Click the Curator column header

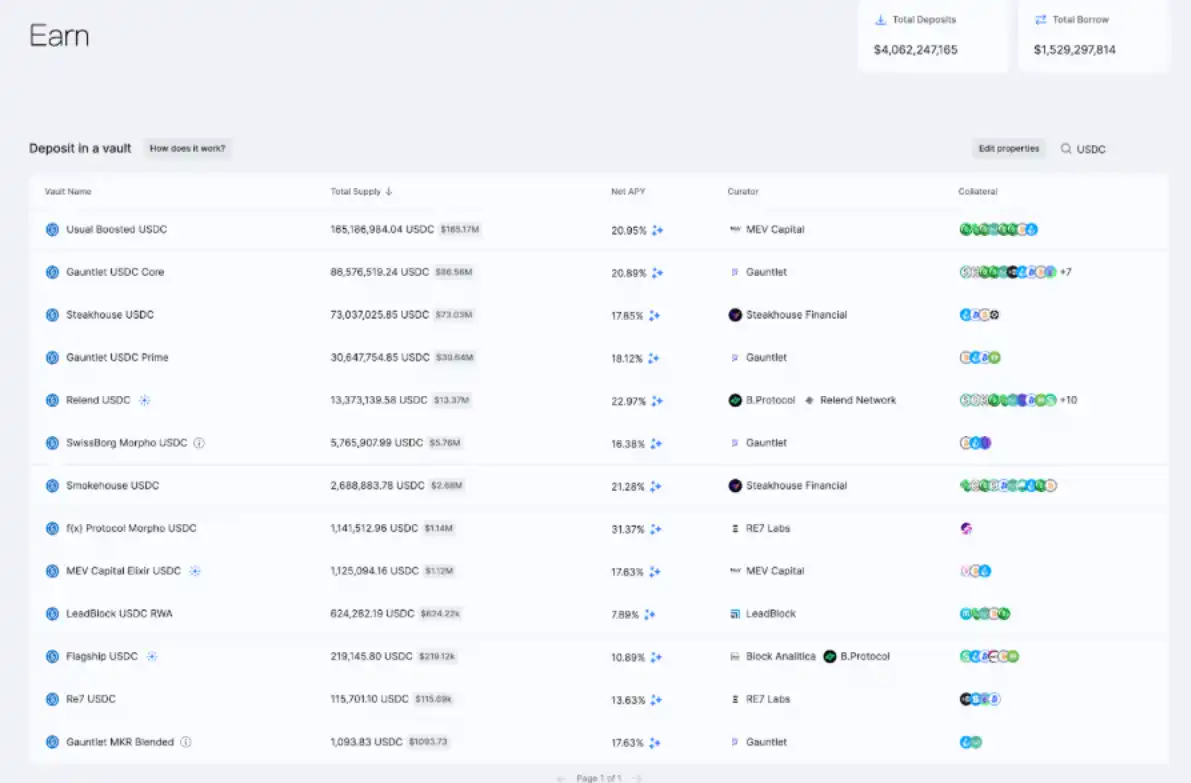pyautogui.click(x=743, y=191)
